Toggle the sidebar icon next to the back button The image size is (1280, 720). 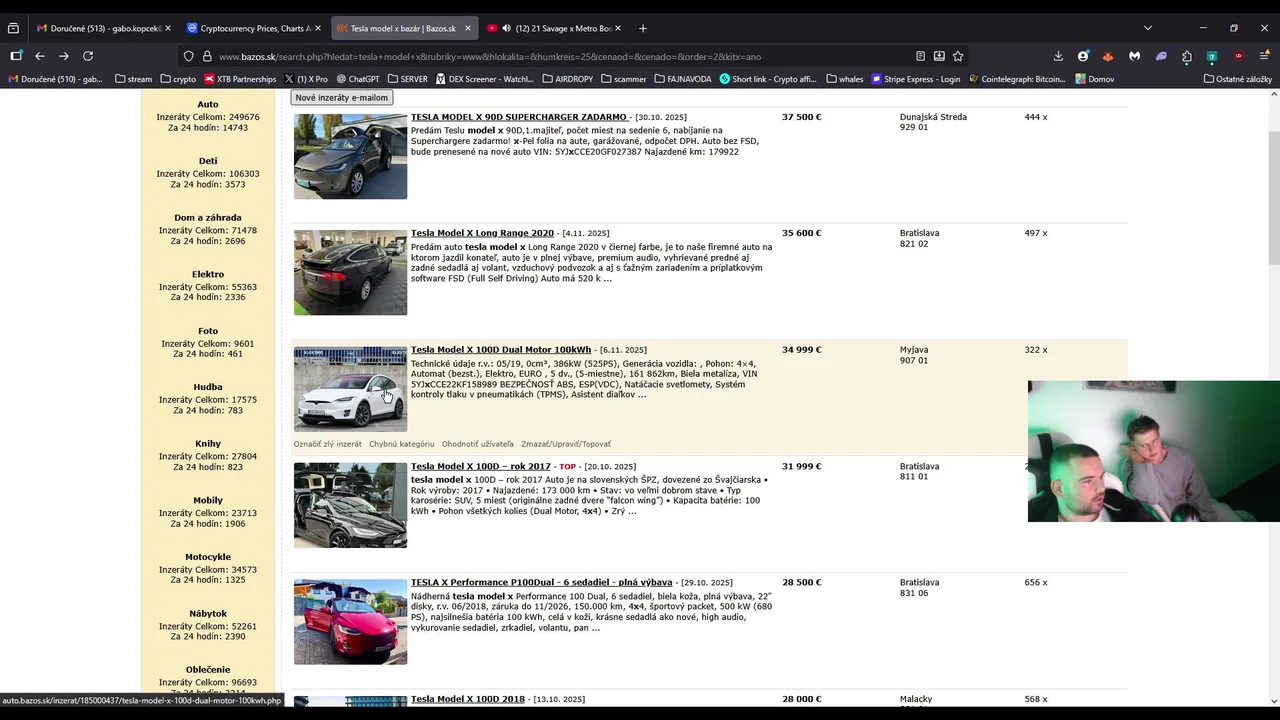click(x=16, y=56)
